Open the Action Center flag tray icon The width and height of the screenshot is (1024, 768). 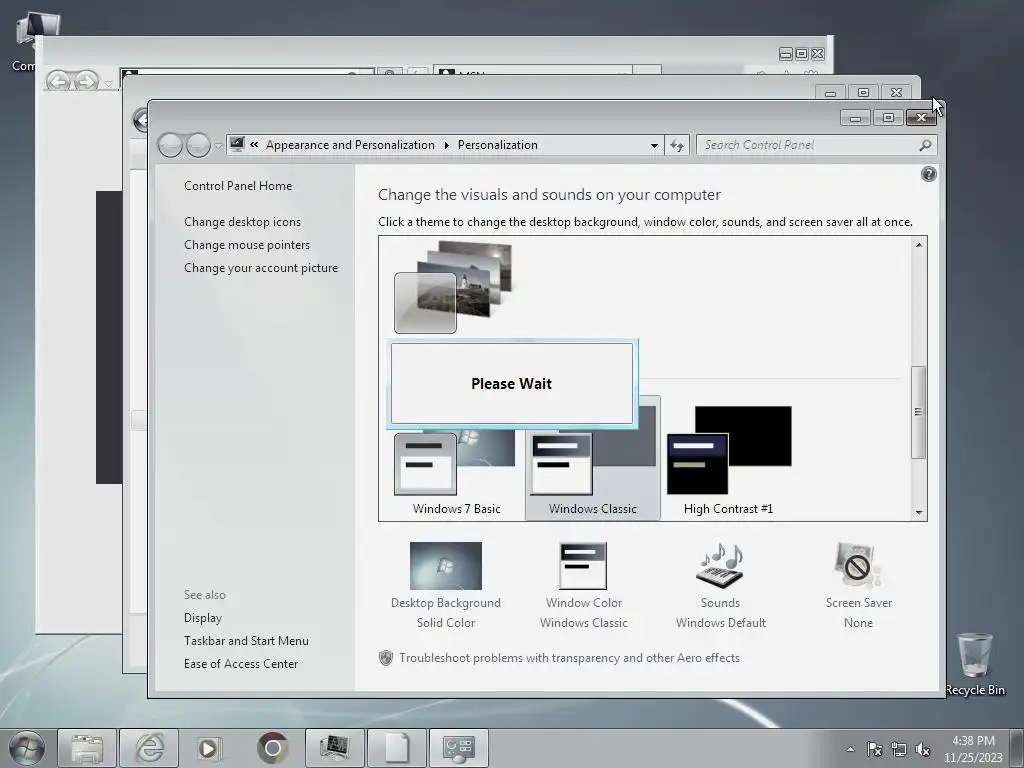point(874,749)
